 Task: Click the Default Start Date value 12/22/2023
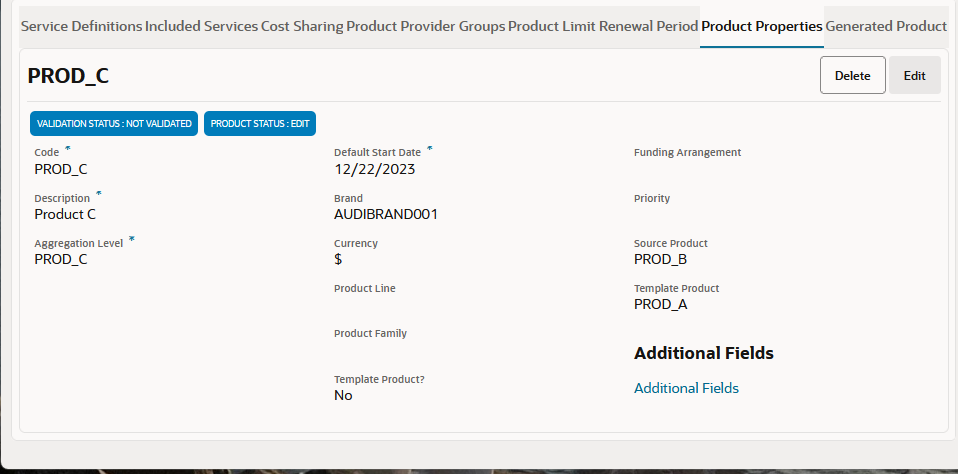coord(374,169)
